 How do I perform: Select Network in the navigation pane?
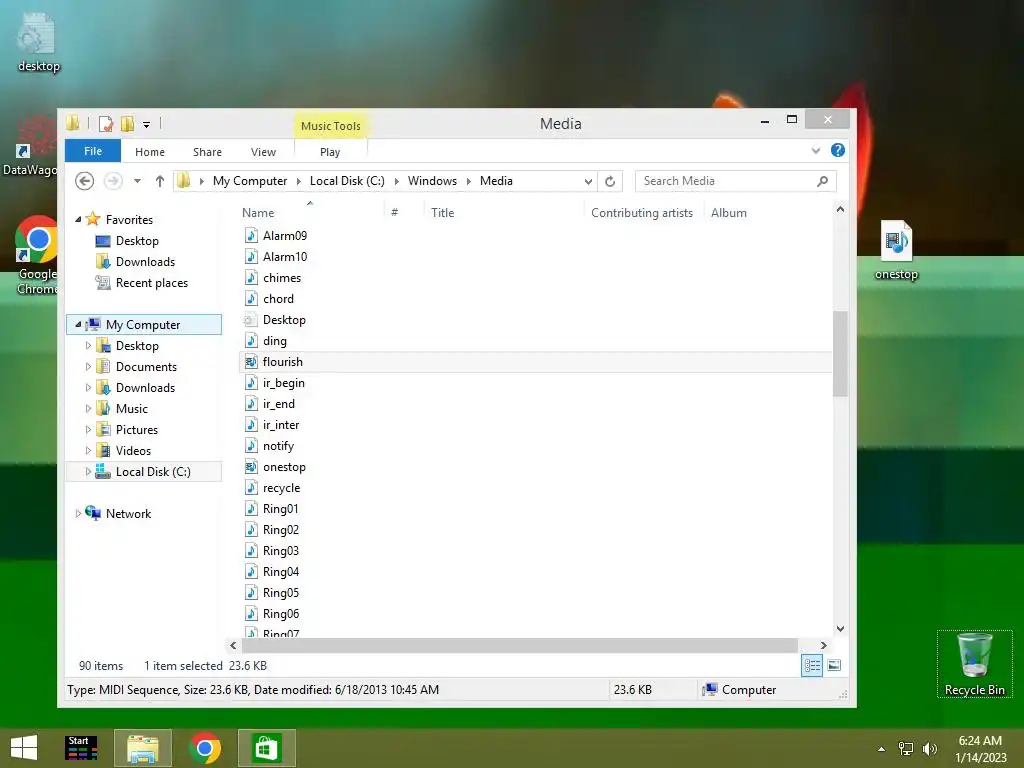128,513
